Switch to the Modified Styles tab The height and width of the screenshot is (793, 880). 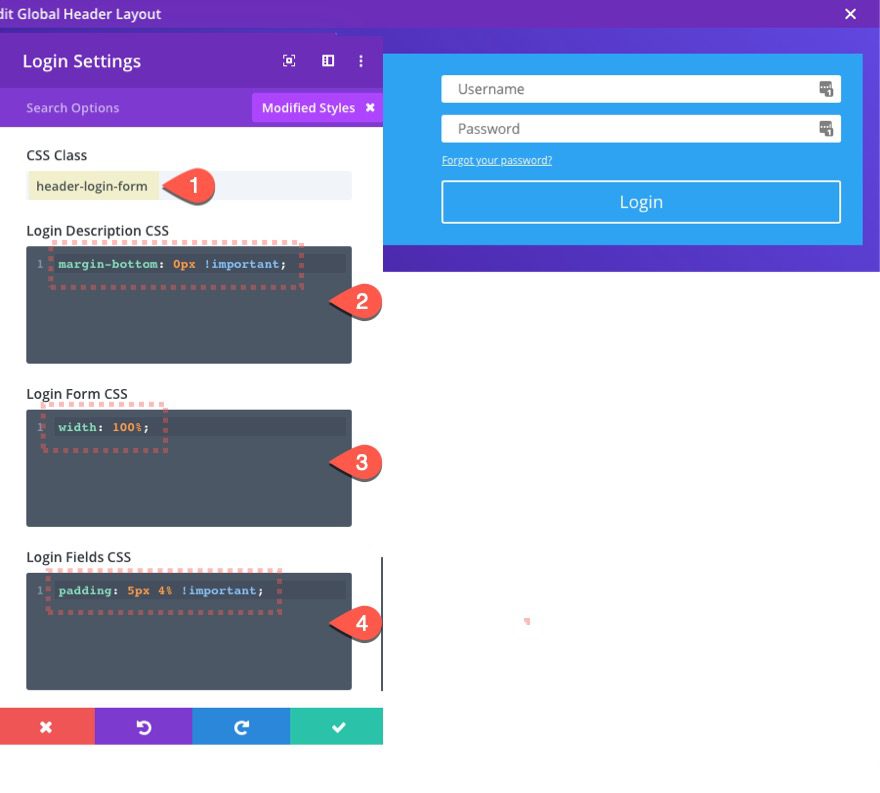coord(306,107)
